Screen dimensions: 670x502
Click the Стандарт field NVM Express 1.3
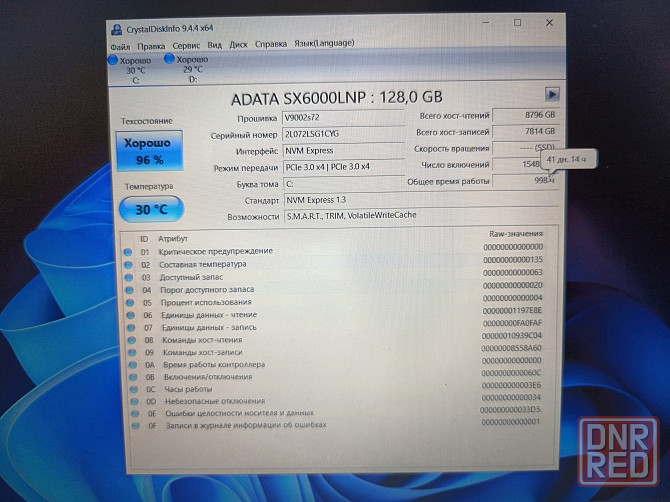[x=421, y=200]
